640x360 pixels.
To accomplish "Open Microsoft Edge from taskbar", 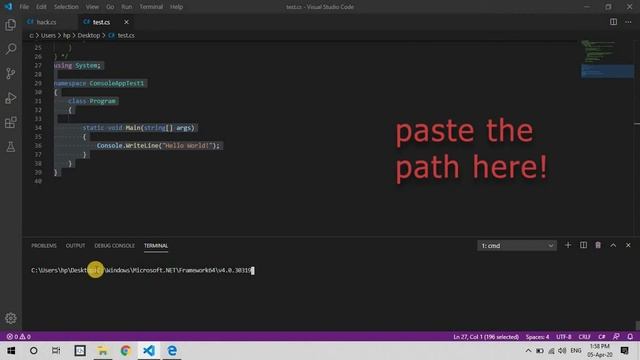I will [x=172, y=351].
